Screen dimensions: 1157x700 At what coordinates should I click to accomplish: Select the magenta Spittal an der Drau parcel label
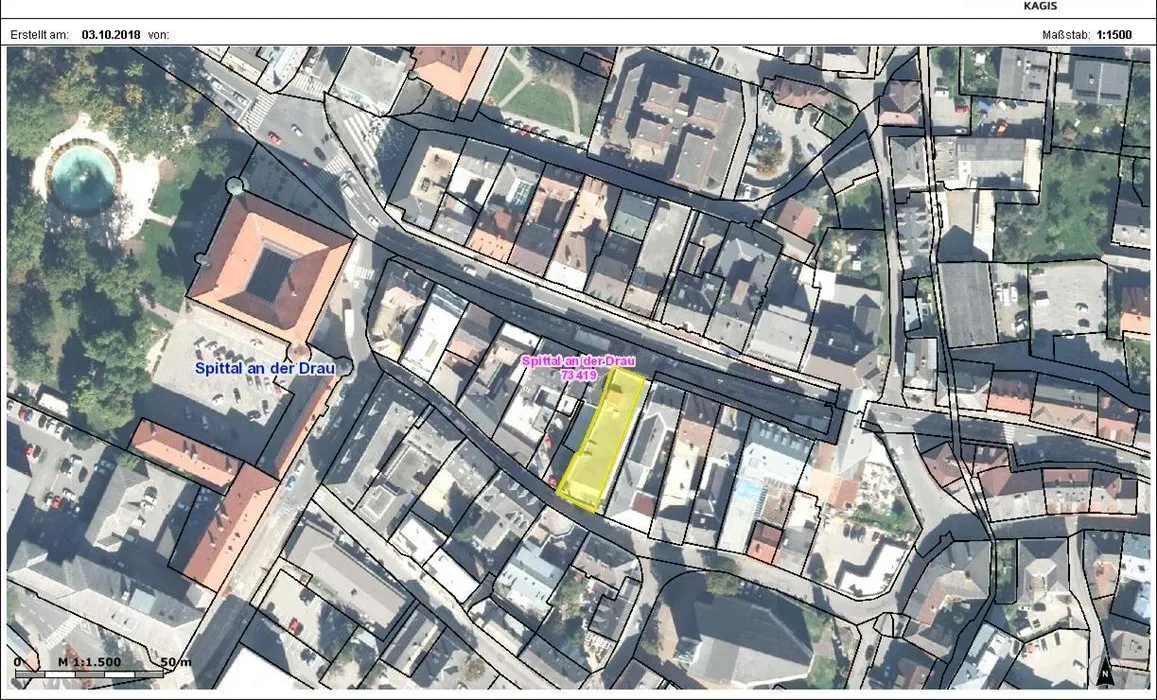click(x=578, y=367)
